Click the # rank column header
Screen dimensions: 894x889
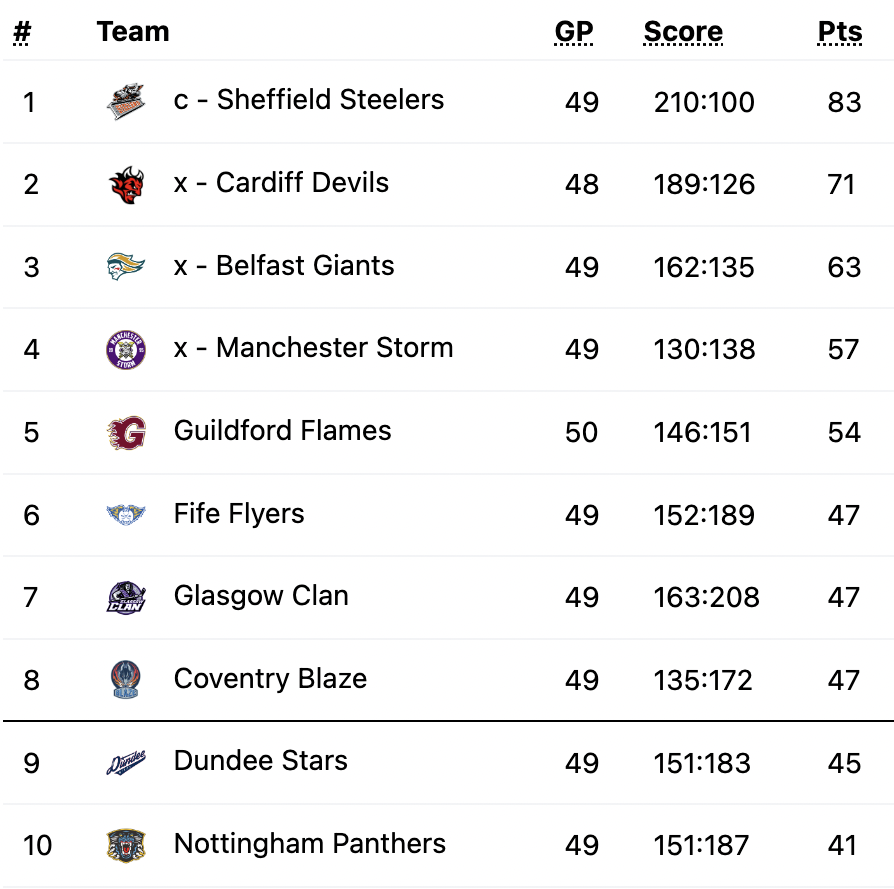coord(22,32)
